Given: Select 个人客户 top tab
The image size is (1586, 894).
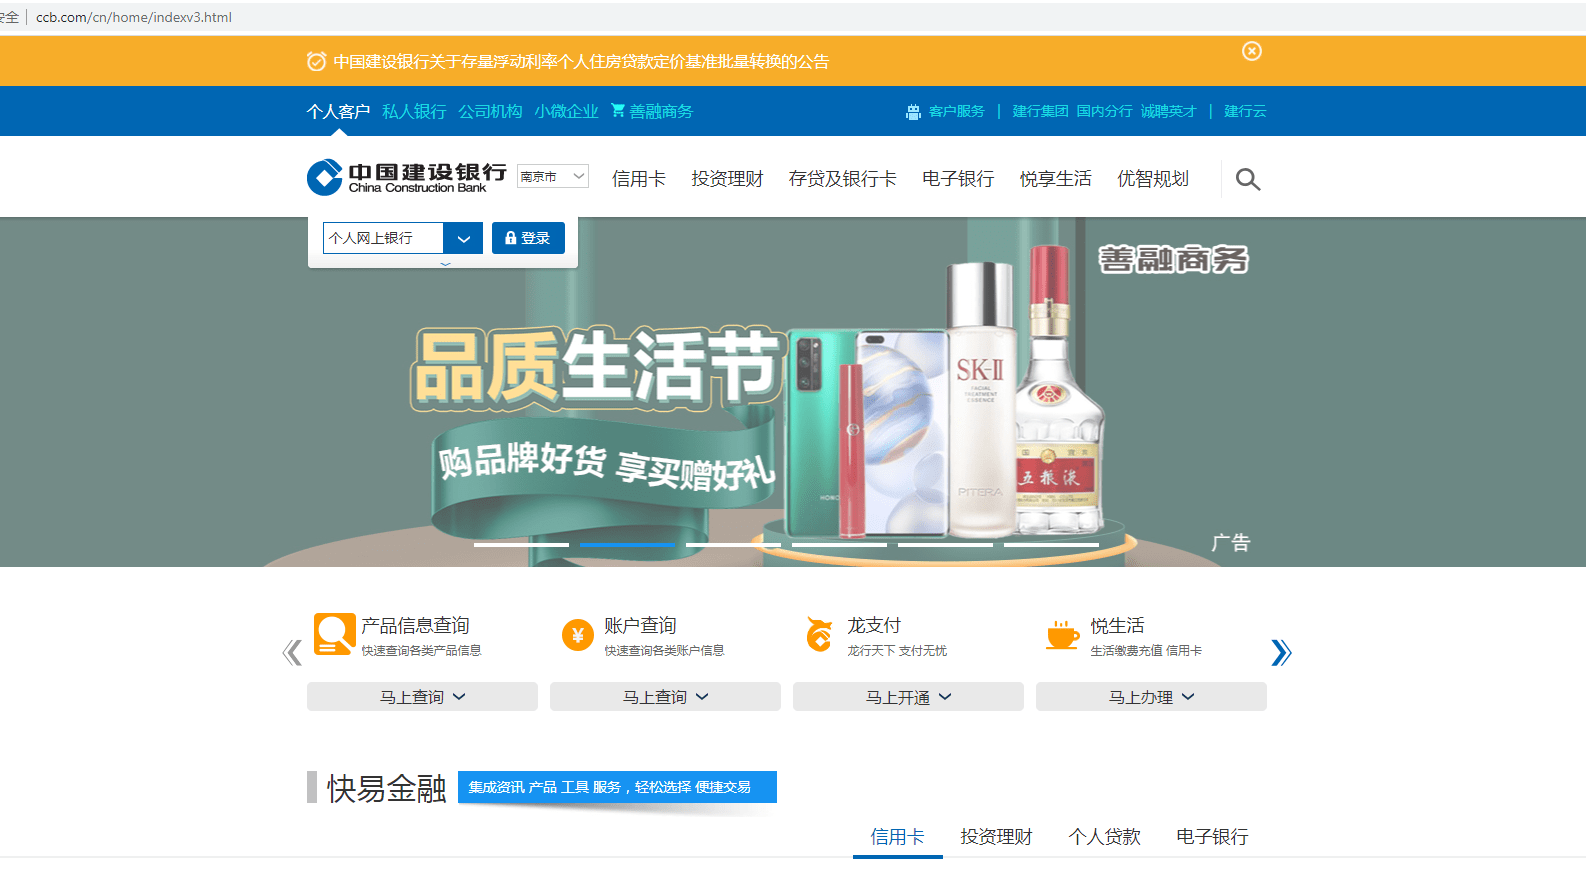Looking at the screenshot, I should pyautogui.click(x=338, y=111).
